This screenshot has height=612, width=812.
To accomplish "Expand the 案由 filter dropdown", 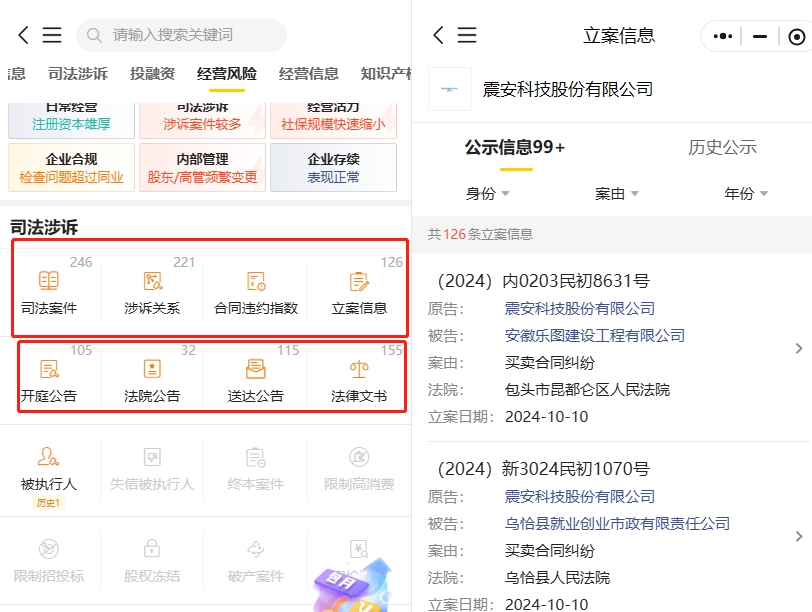I will tap(616, 194).
